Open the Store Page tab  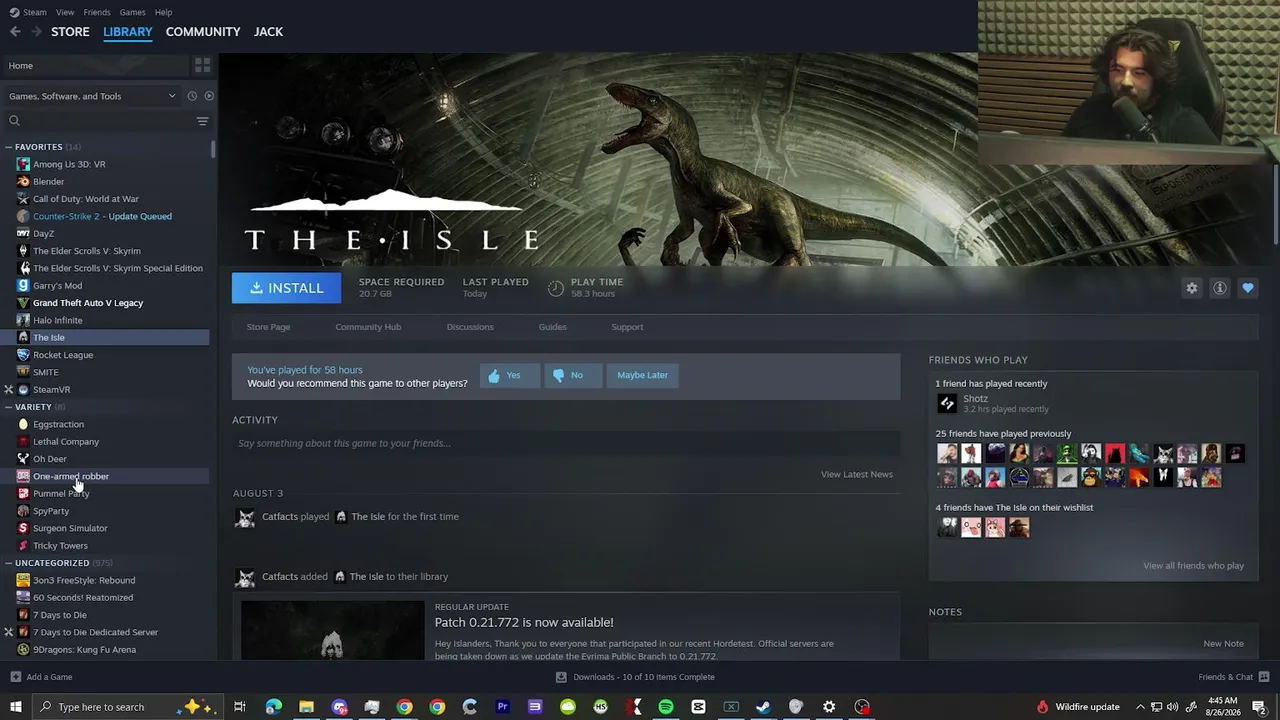(268, 327)
